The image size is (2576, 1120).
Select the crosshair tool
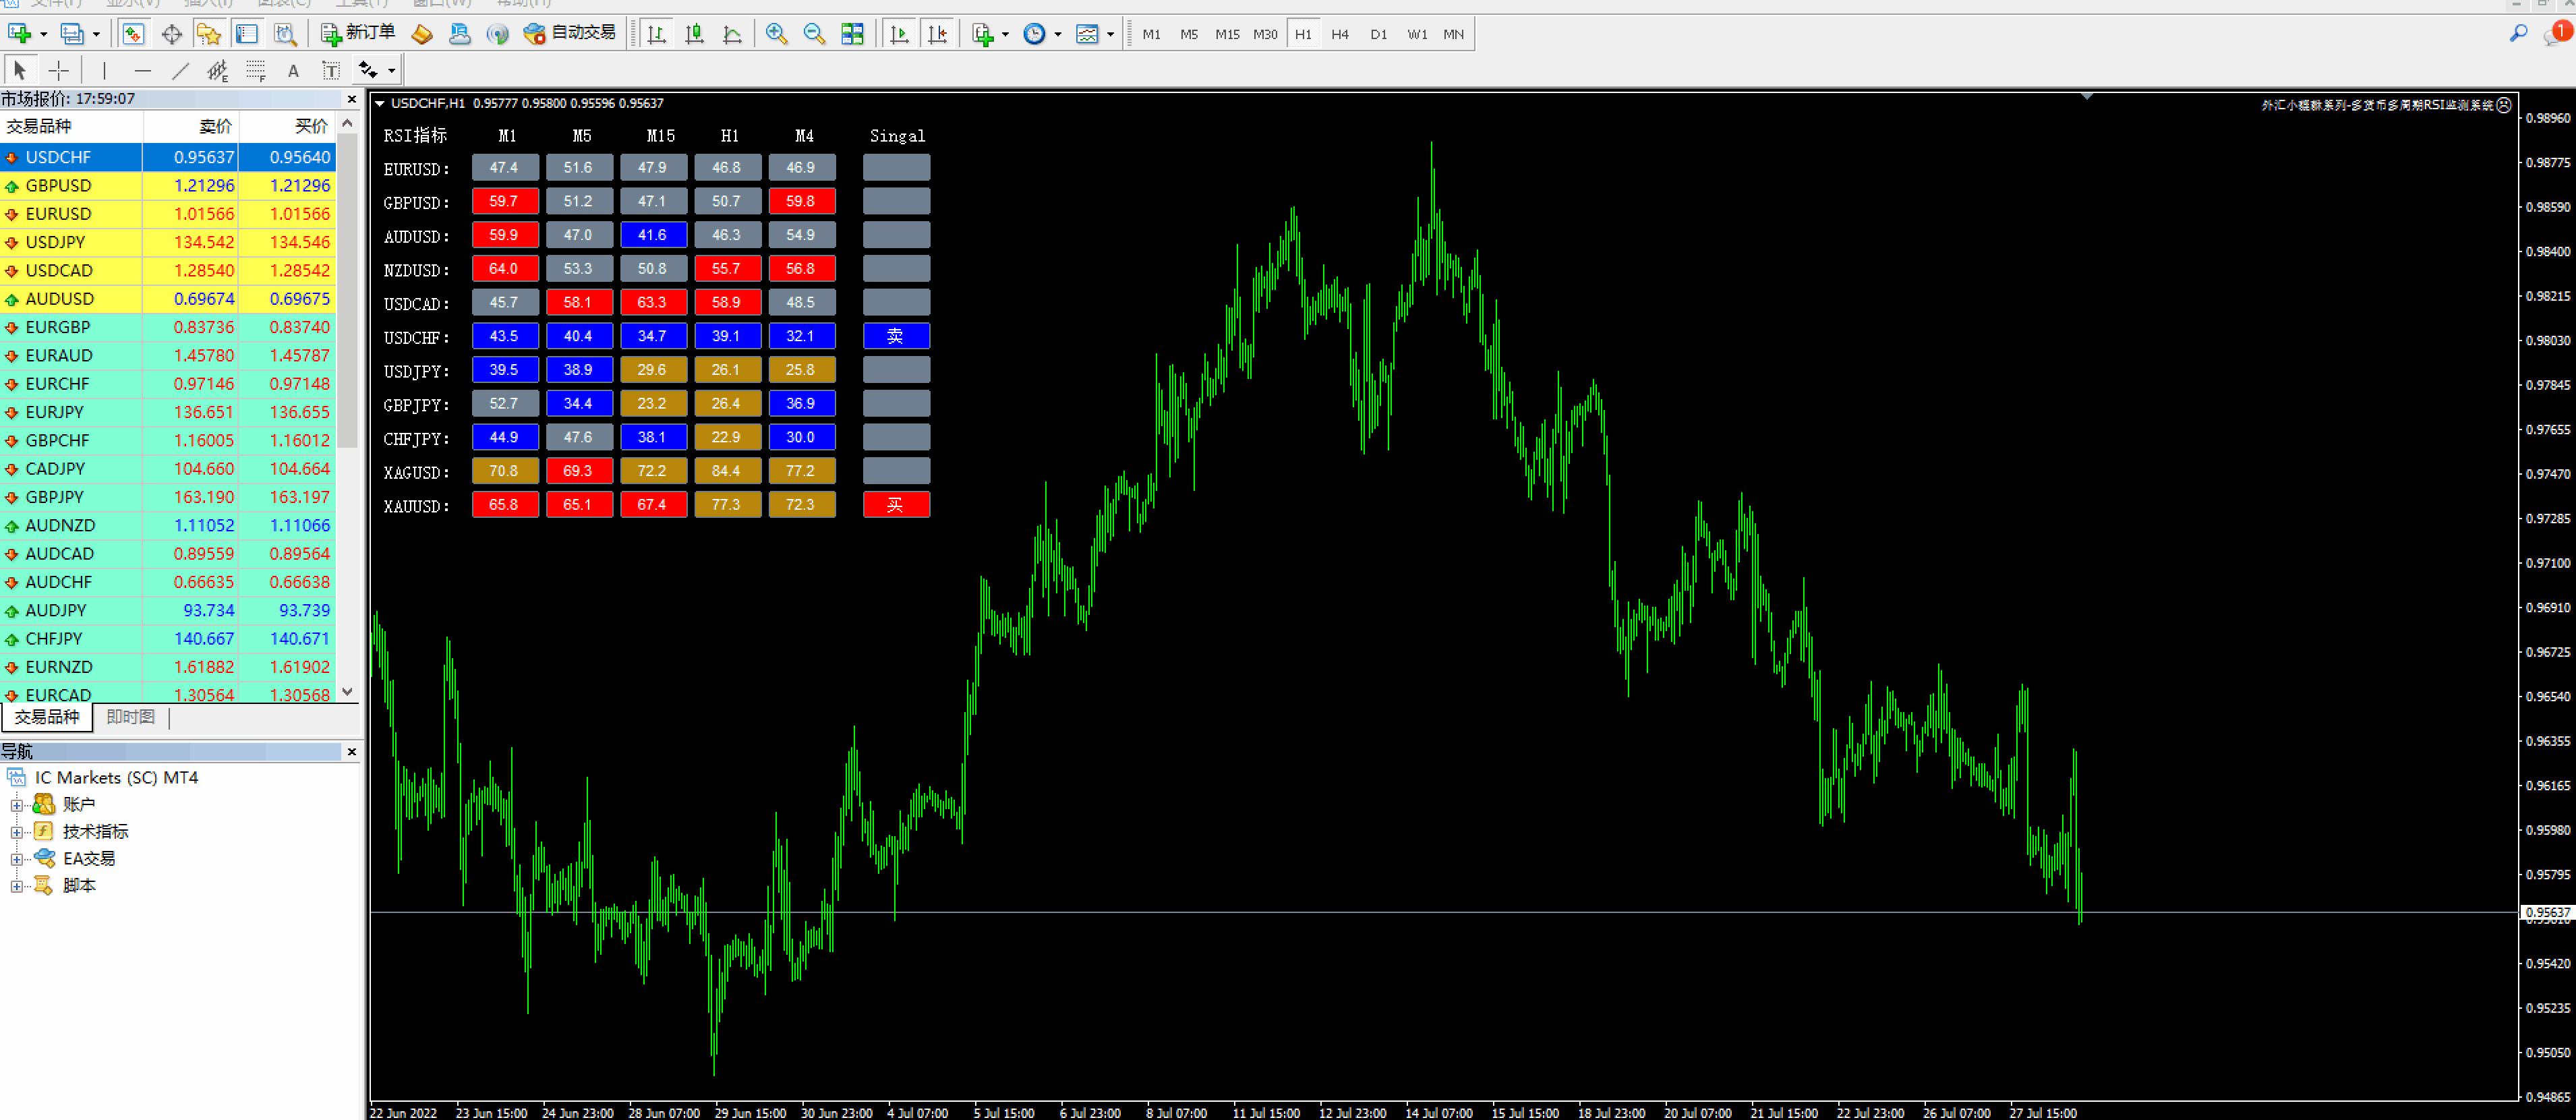59,70
